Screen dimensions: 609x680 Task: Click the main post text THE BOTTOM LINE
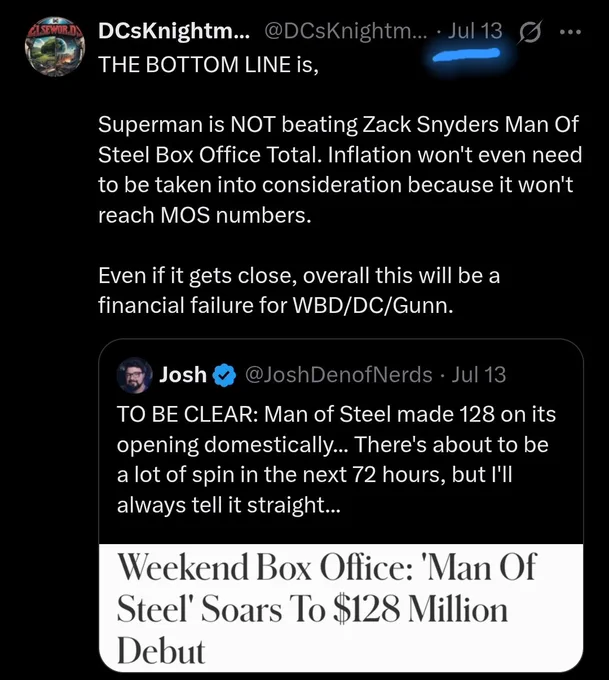[x=208, y=65]
